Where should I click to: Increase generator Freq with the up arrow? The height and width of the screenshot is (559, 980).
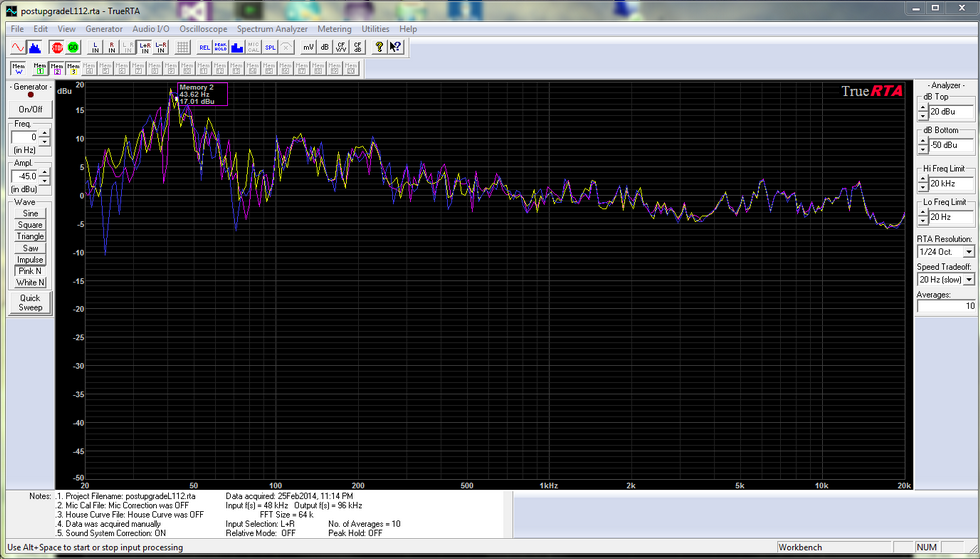coord(44,134)
